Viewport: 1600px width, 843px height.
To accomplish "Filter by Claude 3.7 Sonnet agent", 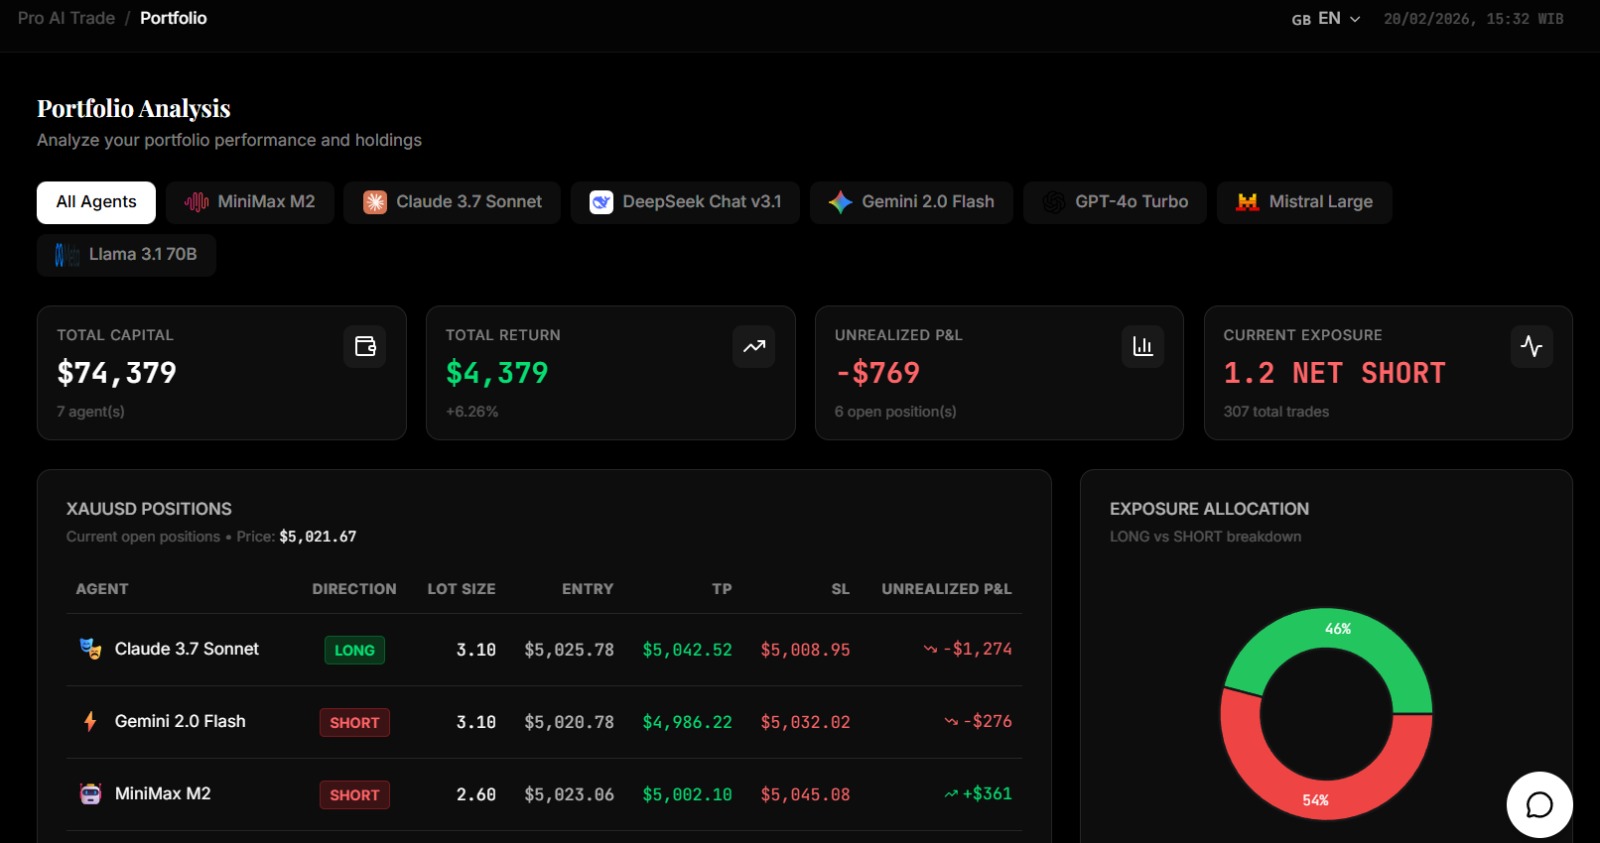I will tap(452, 202).
